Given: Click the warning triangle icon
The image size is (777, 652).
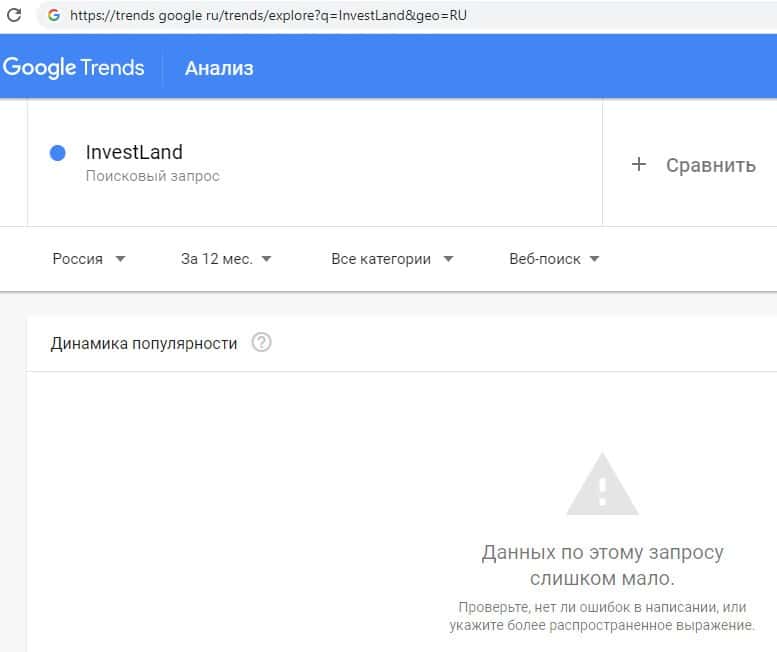Looking at the screenshot, I should (x=602, y=485).
